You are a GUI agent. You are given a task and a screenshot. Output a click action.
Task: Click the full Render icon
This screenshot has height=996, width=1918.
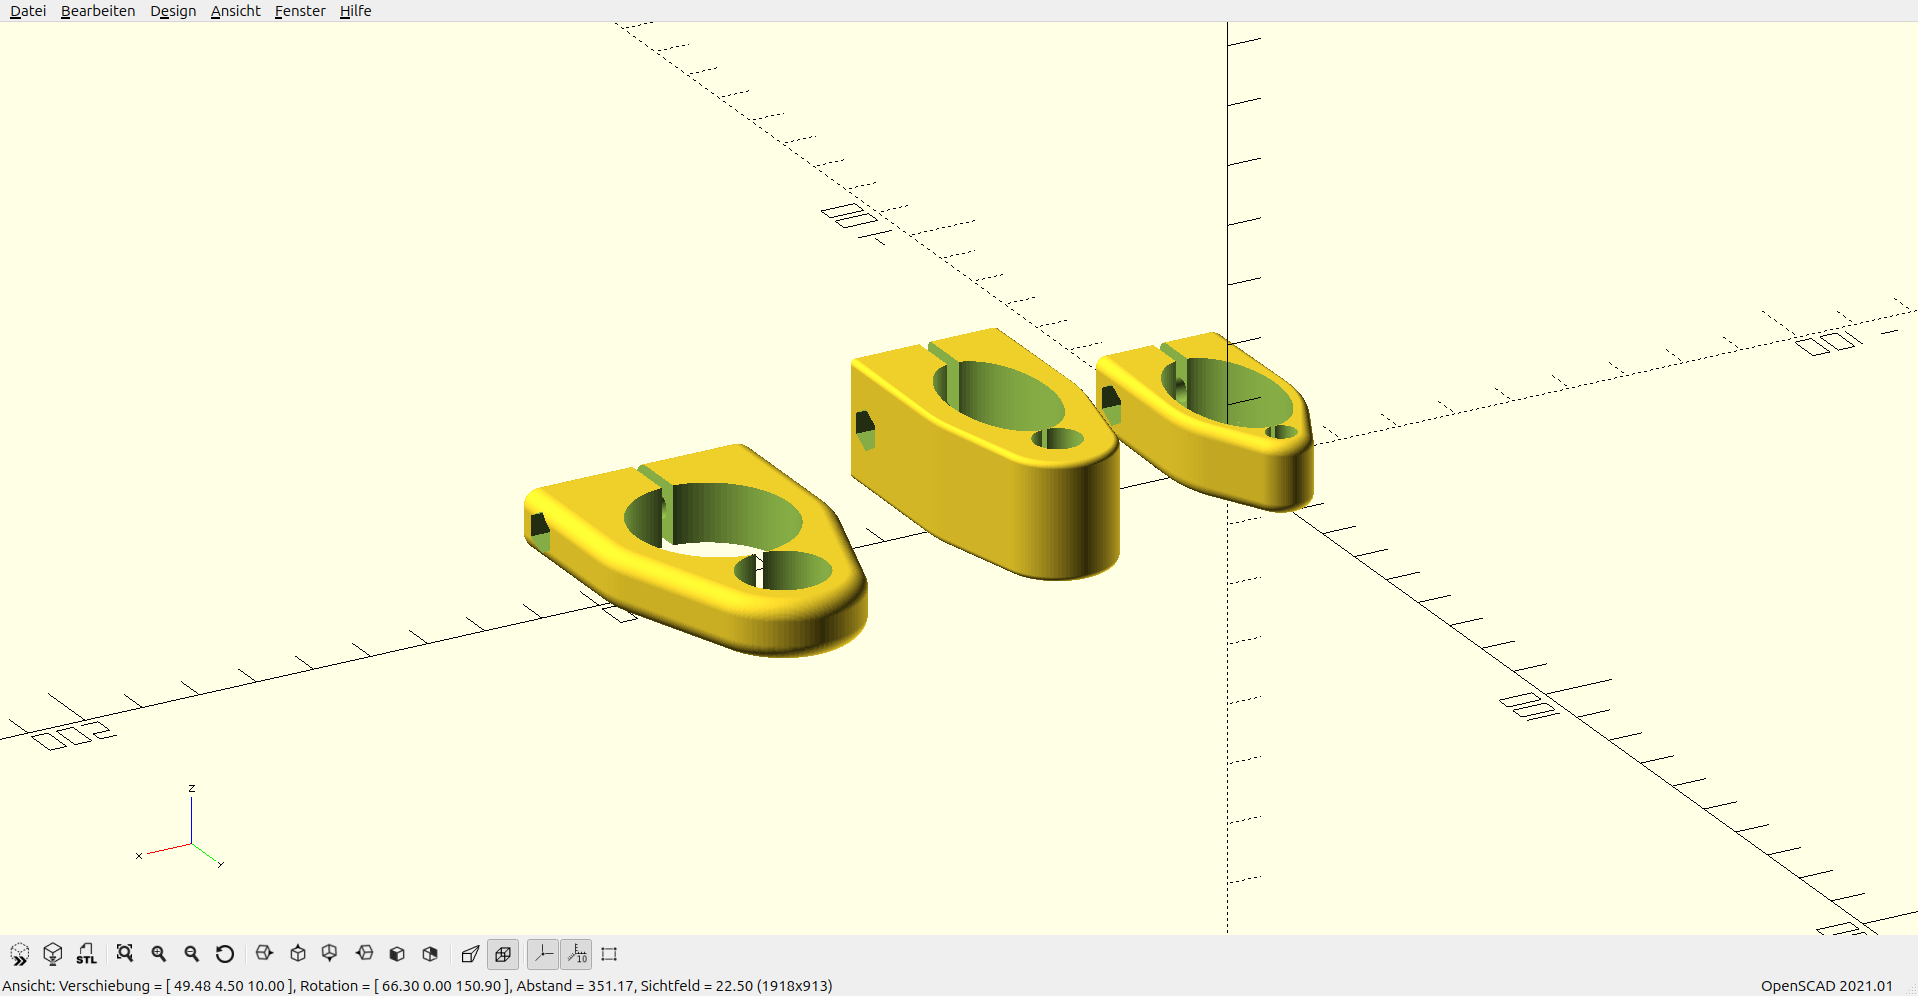53,954
